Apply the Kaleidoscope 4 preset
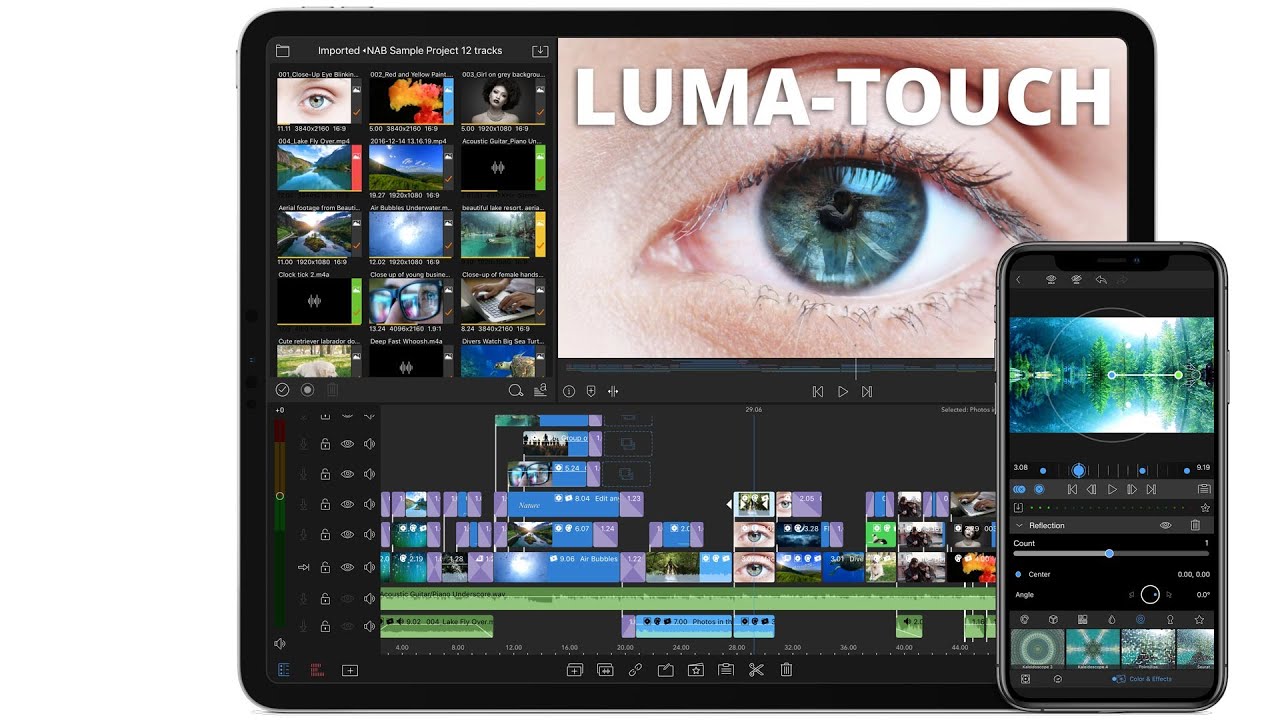Image resolution: width=1280 pixels, height=720 pixels. pos(1094,648)
